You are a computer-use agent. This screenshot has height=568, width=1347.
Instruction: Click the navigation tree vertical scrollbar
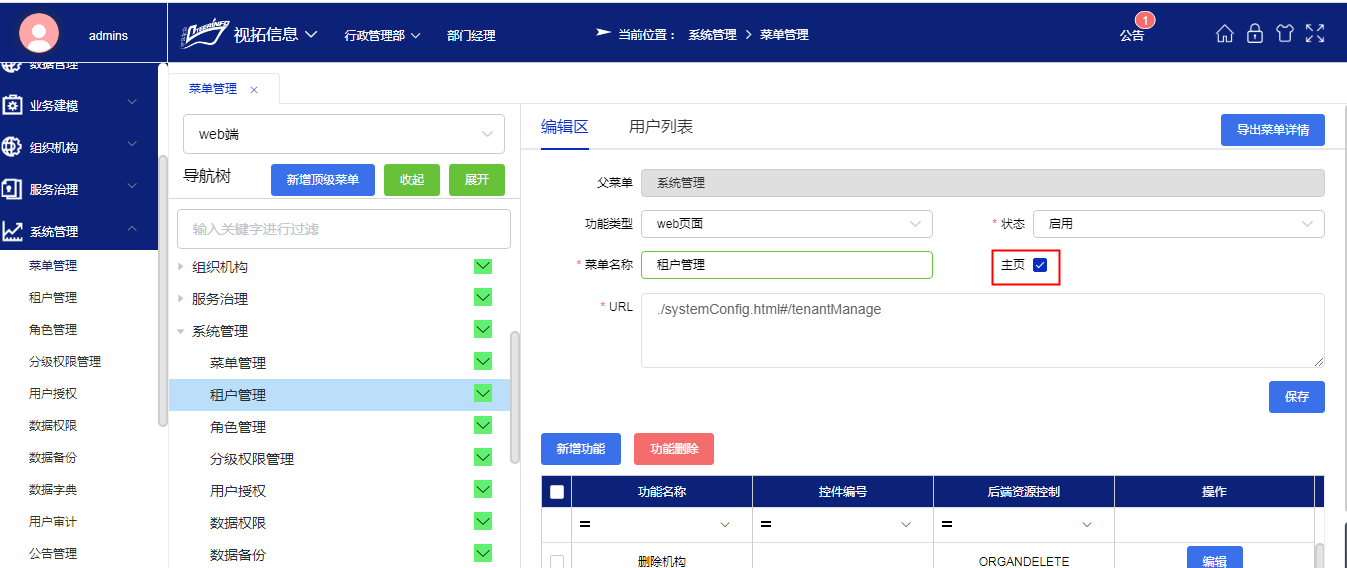click(x=515, y=397)
